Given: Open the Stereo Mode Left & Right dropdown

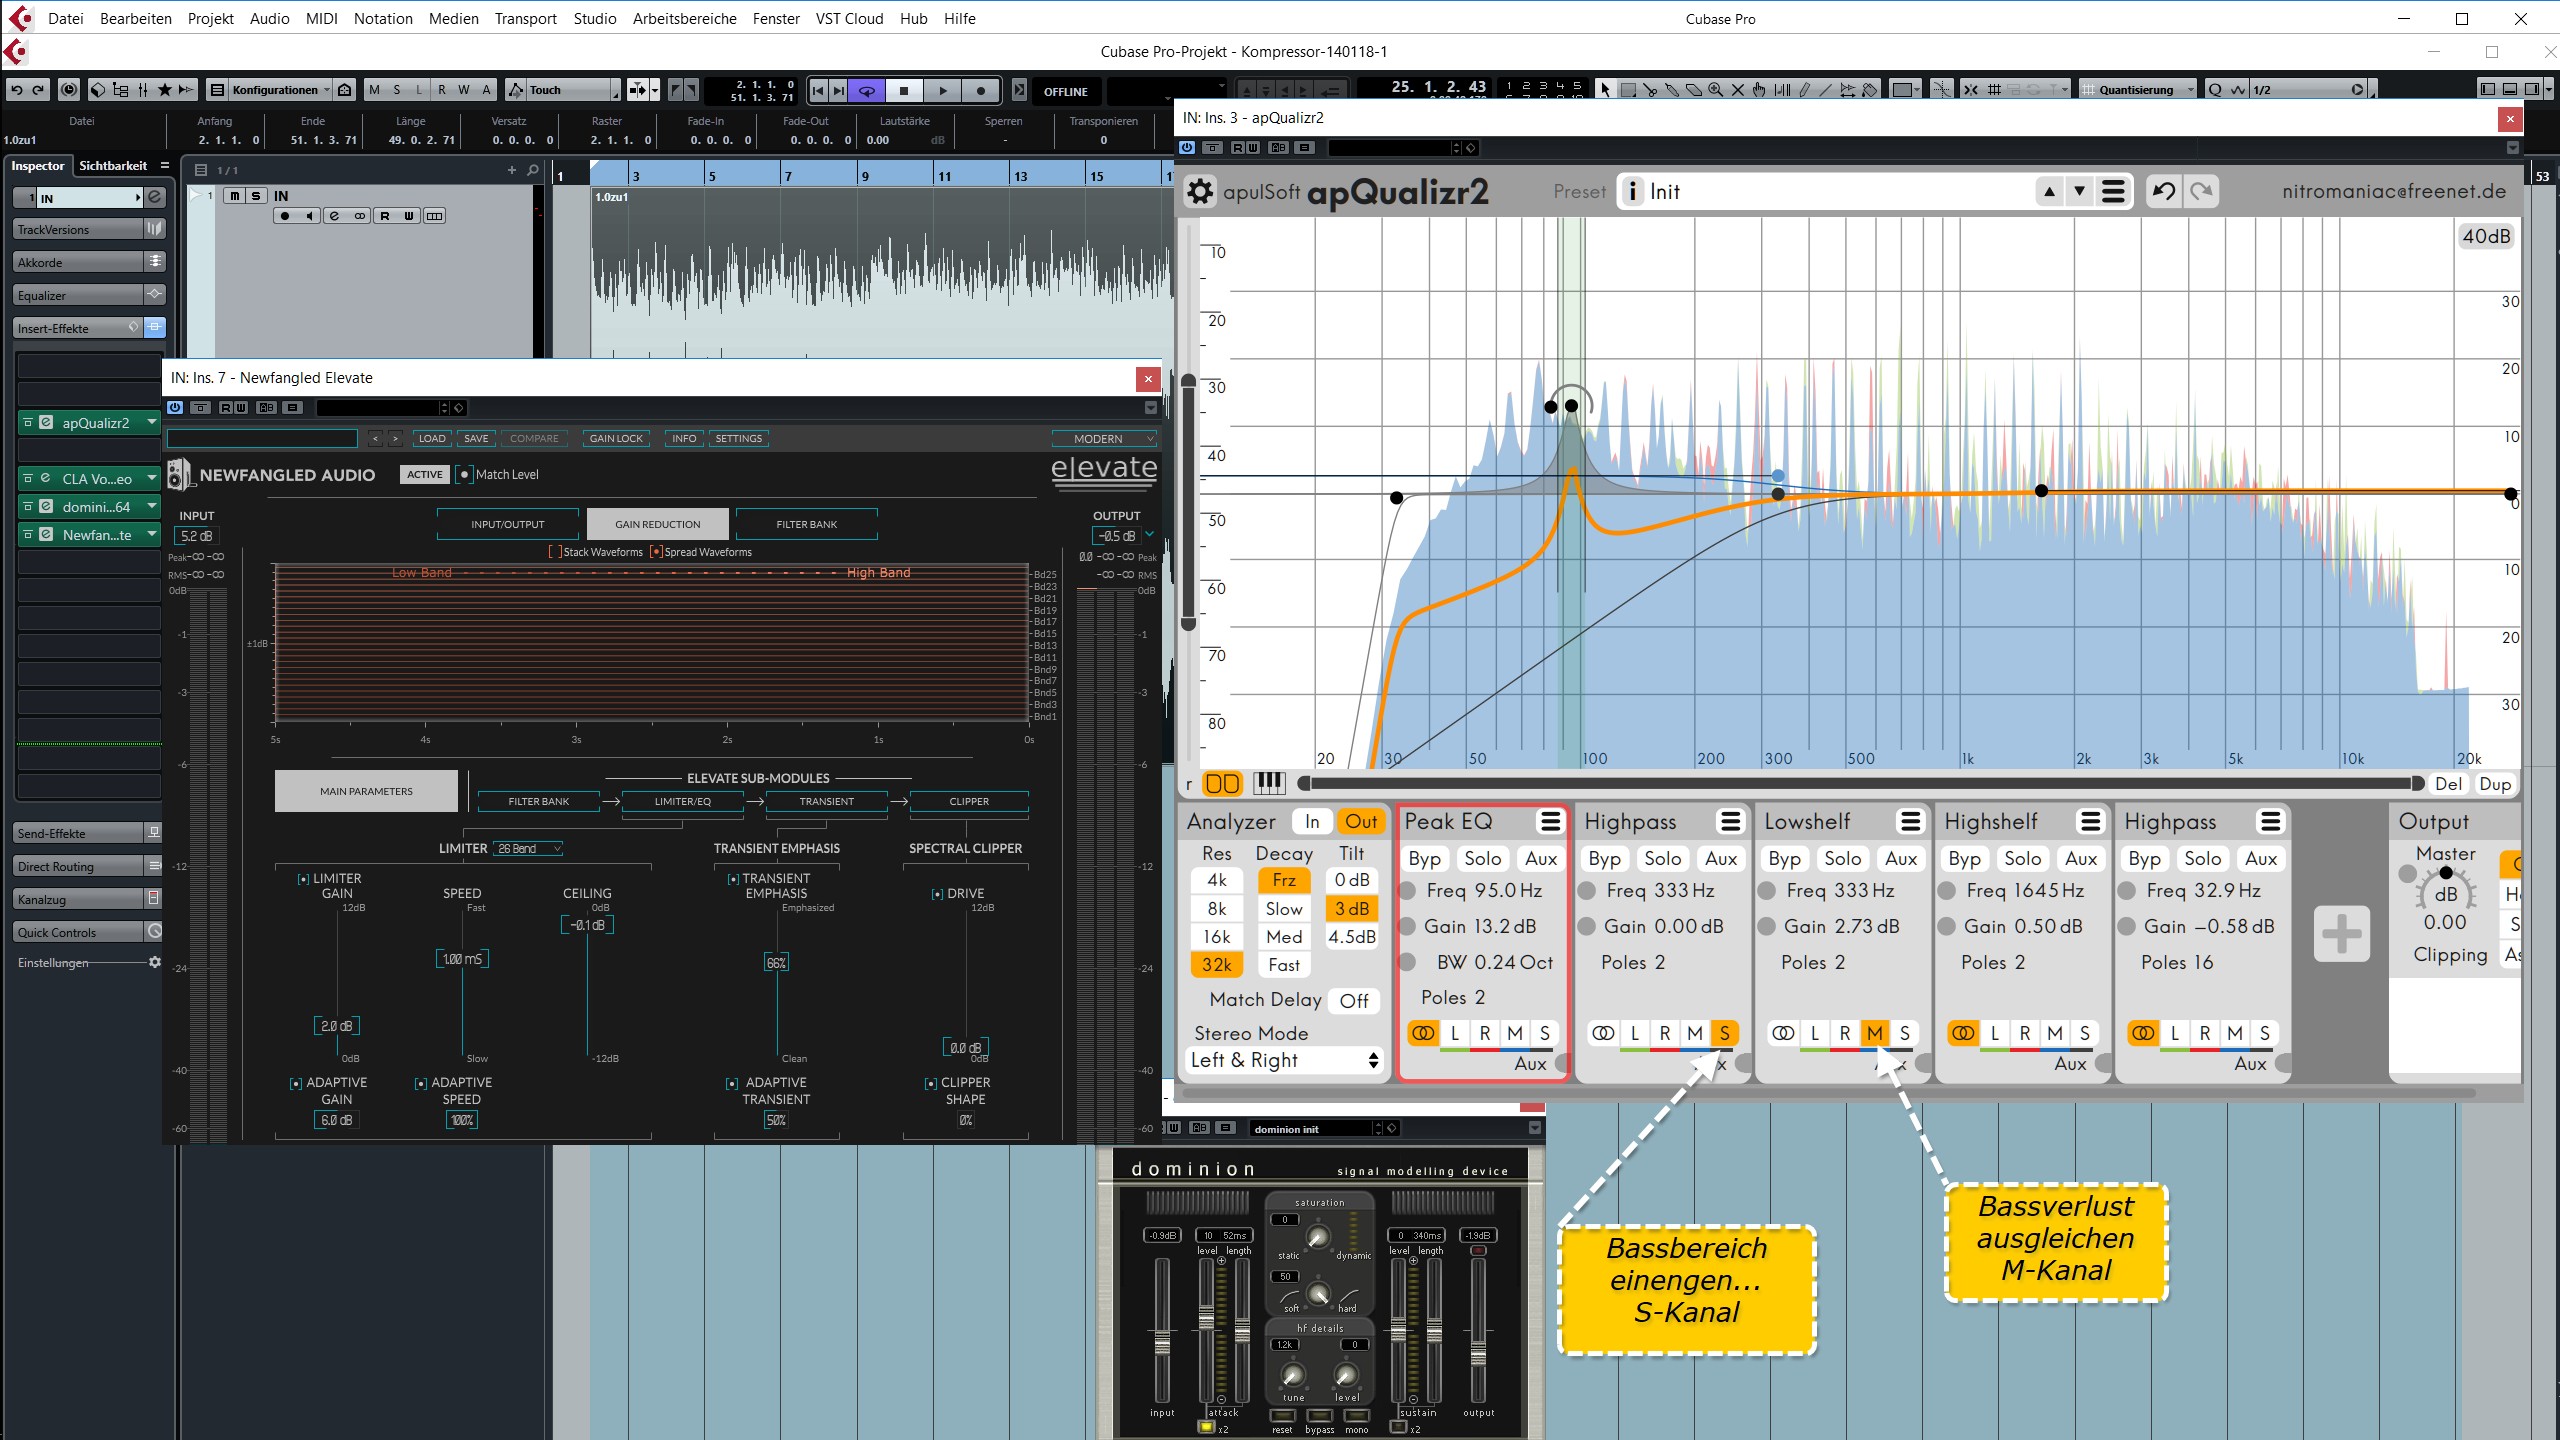Looking at the screenshot, I should point(1285,1061).
